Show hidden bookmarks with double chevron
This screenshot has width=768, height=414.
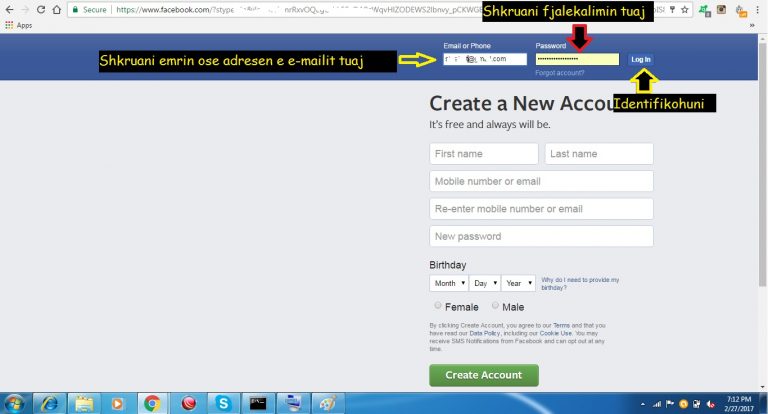[752, 25]
